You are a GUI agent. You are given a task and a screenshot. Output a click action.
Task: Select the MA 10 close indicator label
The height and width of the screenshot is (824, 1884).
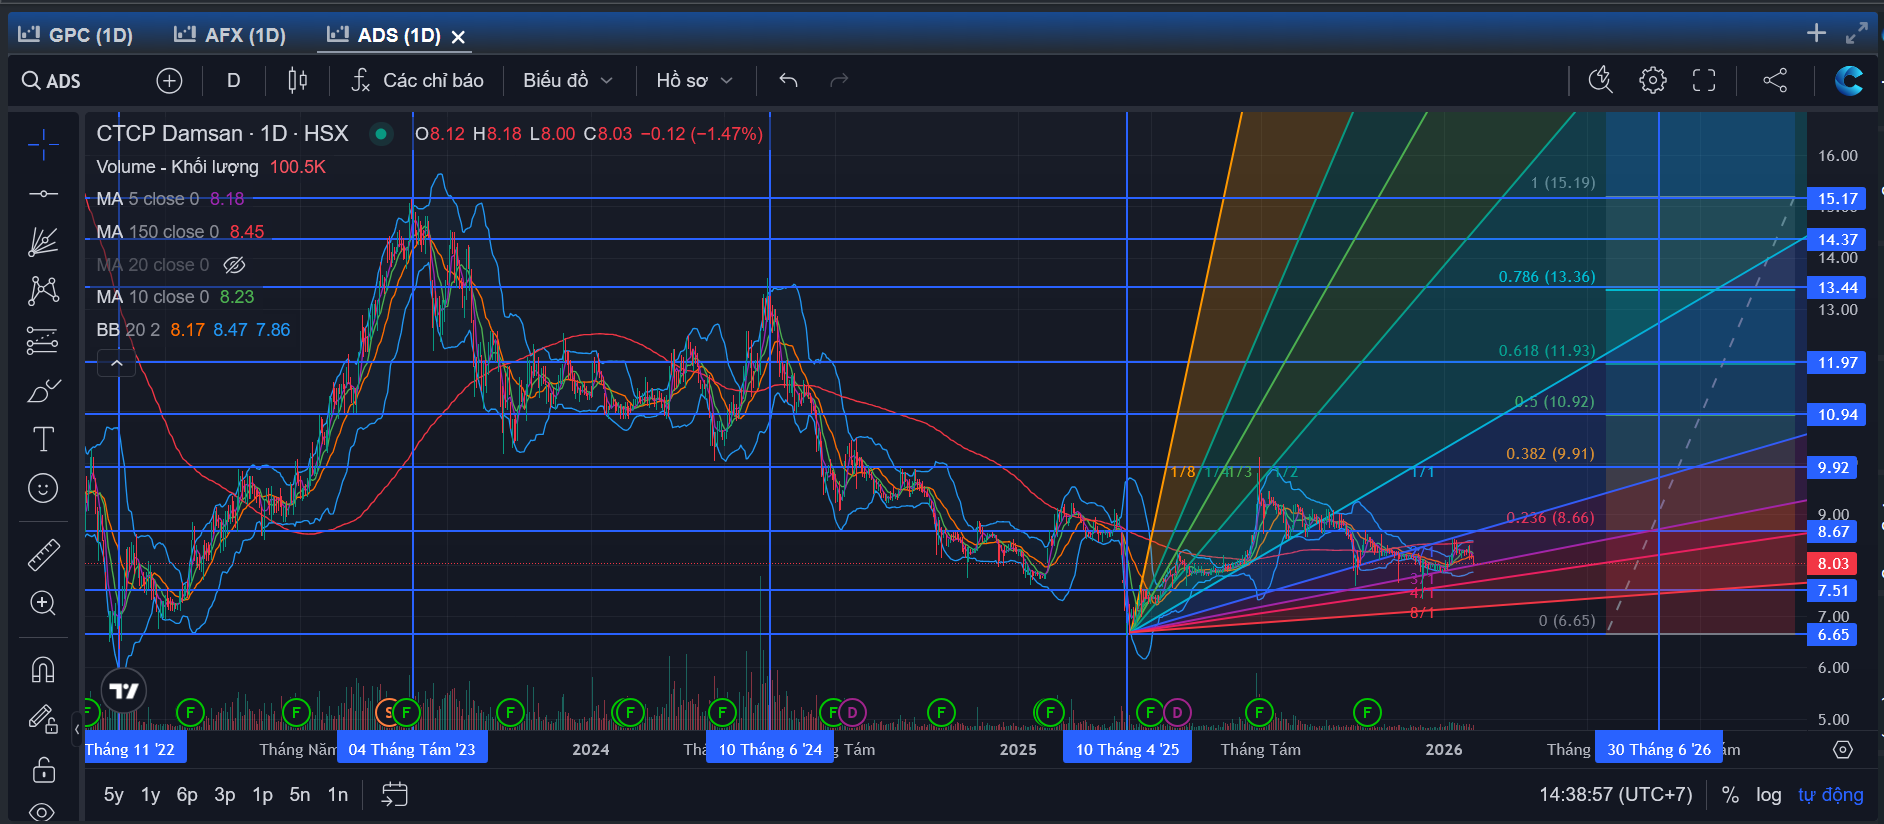click(153, 297)
